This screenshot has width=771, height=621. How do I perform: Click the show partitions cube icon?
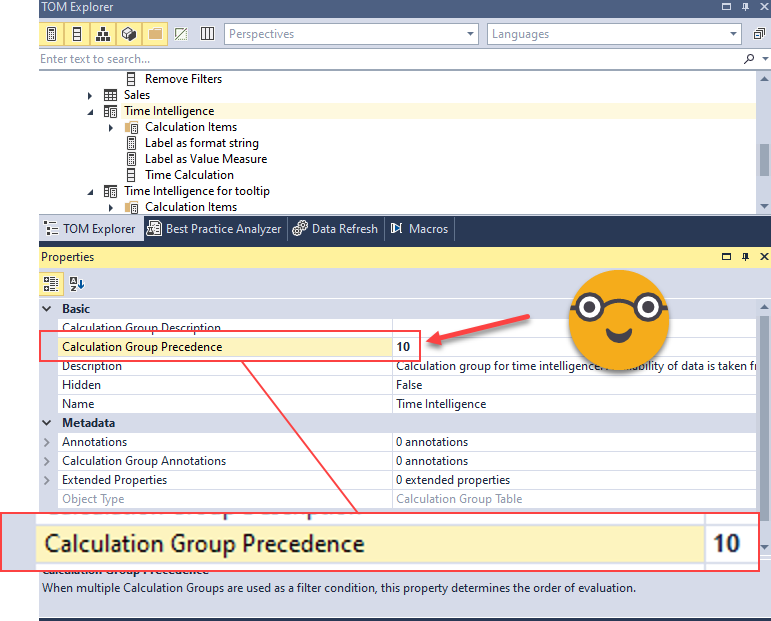[x=129, y=34]
